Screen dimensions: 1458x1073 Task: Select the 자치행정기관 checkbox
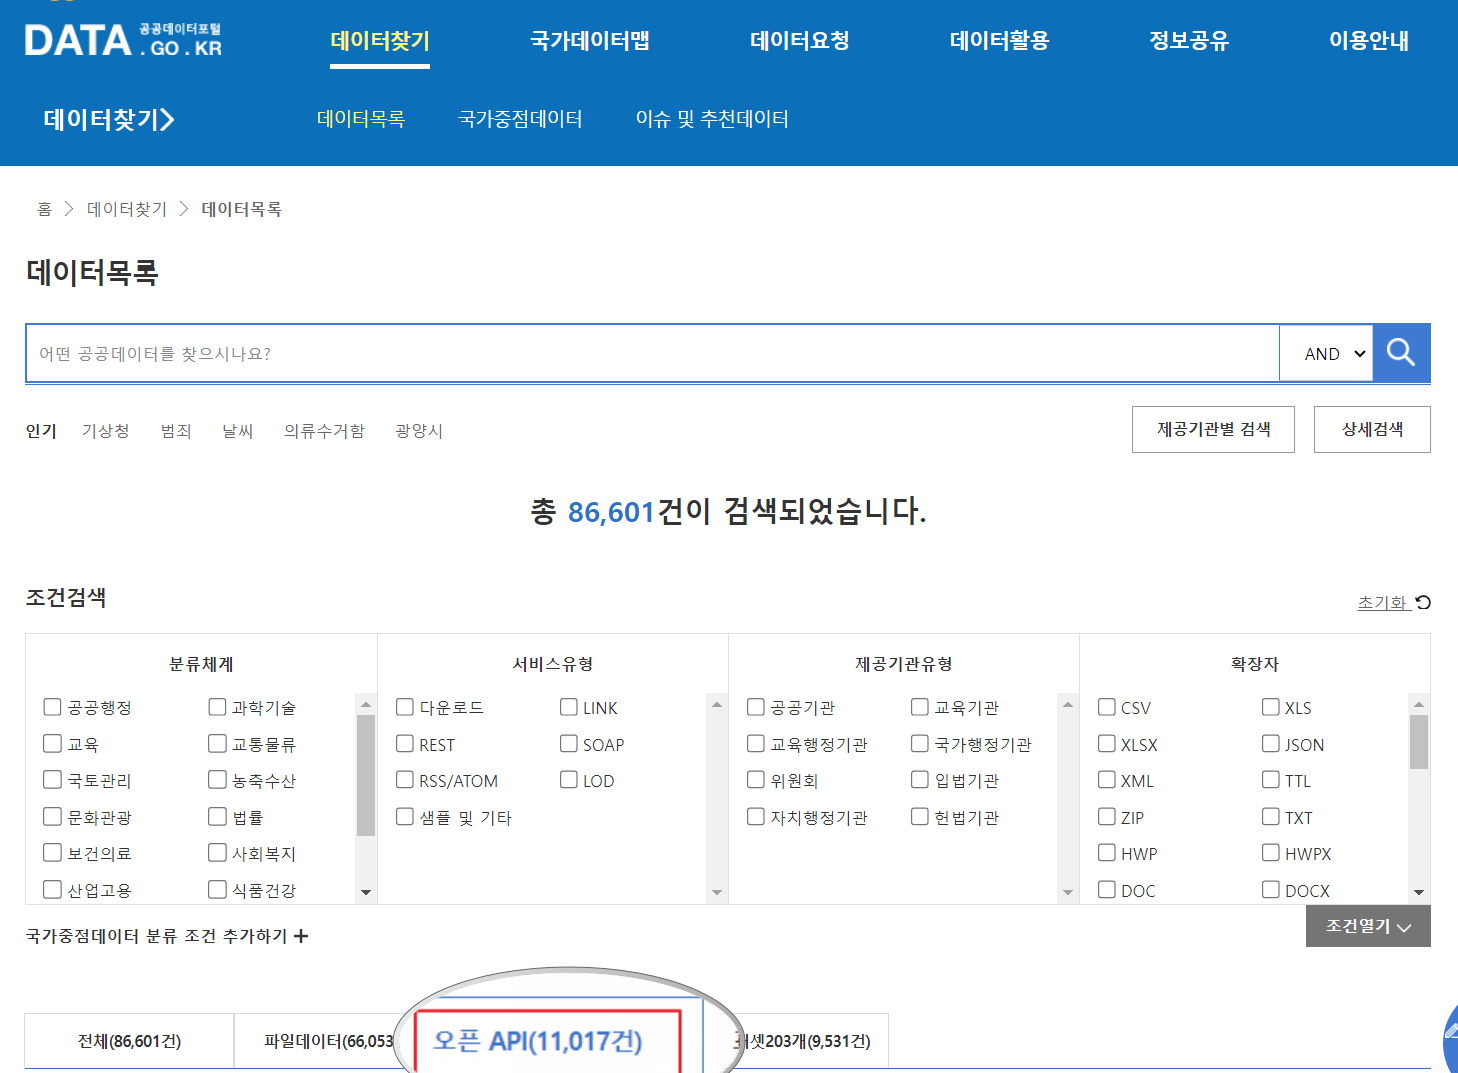[x=756, y=816]
